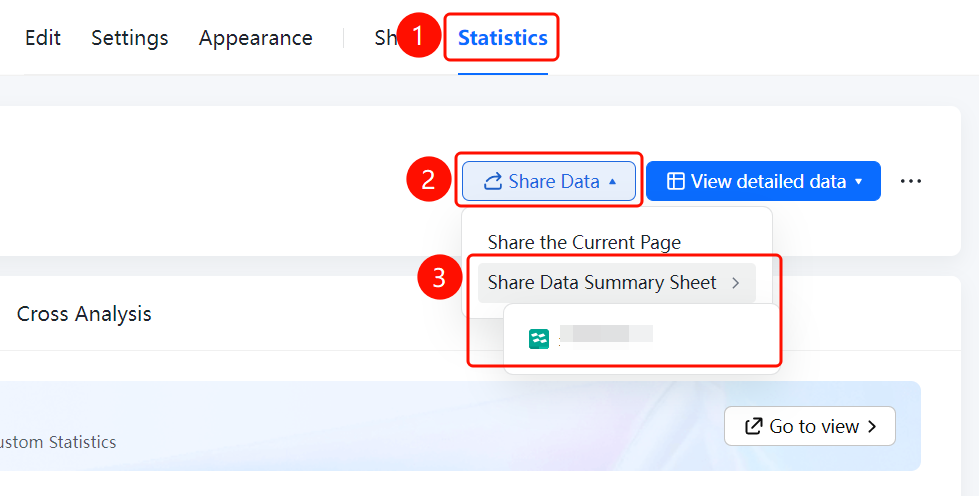Click the Go to view button
This screenshot has width=979, height=496.
(x=810, y=426)
